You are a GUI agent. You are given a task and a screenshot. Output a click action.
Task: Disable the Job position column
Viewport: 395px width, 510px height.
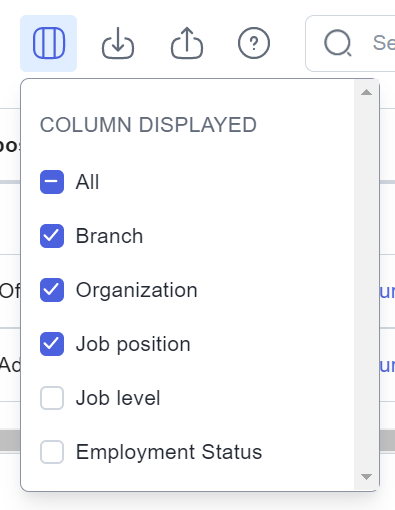[52, 344]
